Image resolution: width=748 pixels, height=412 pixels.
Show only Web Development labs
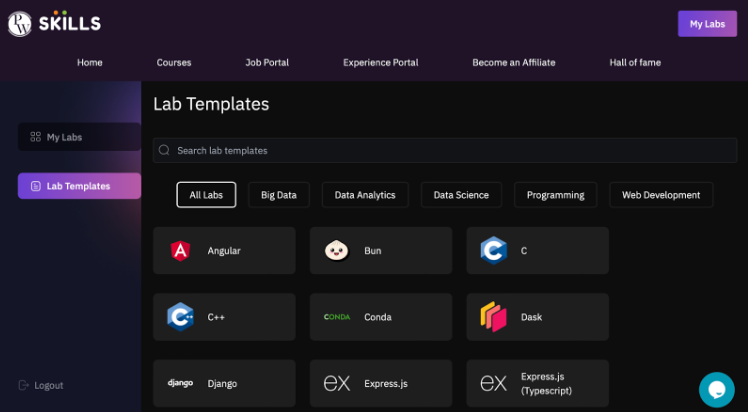[661, 195]
